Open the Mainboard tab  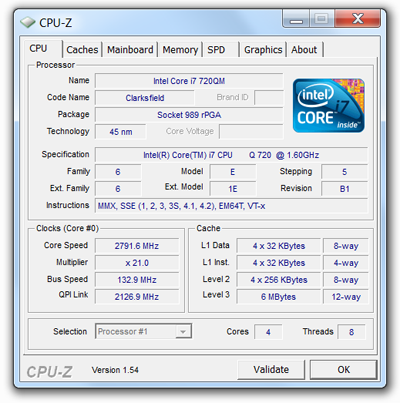click(130, 50)
